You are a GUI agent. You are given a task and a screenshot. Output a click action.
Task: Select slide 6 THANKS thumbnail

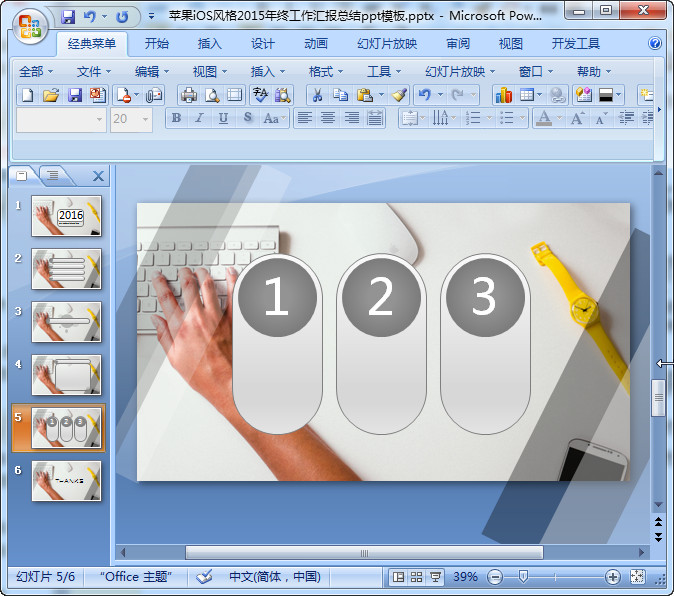pyautogui.click(x=67, y=481)
